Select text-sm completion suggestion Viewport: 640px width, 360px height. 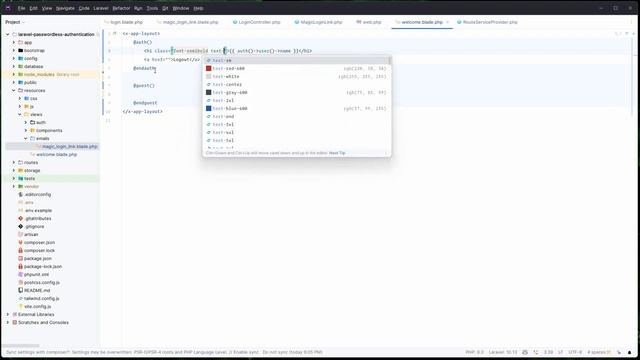[x=296, y=60]
